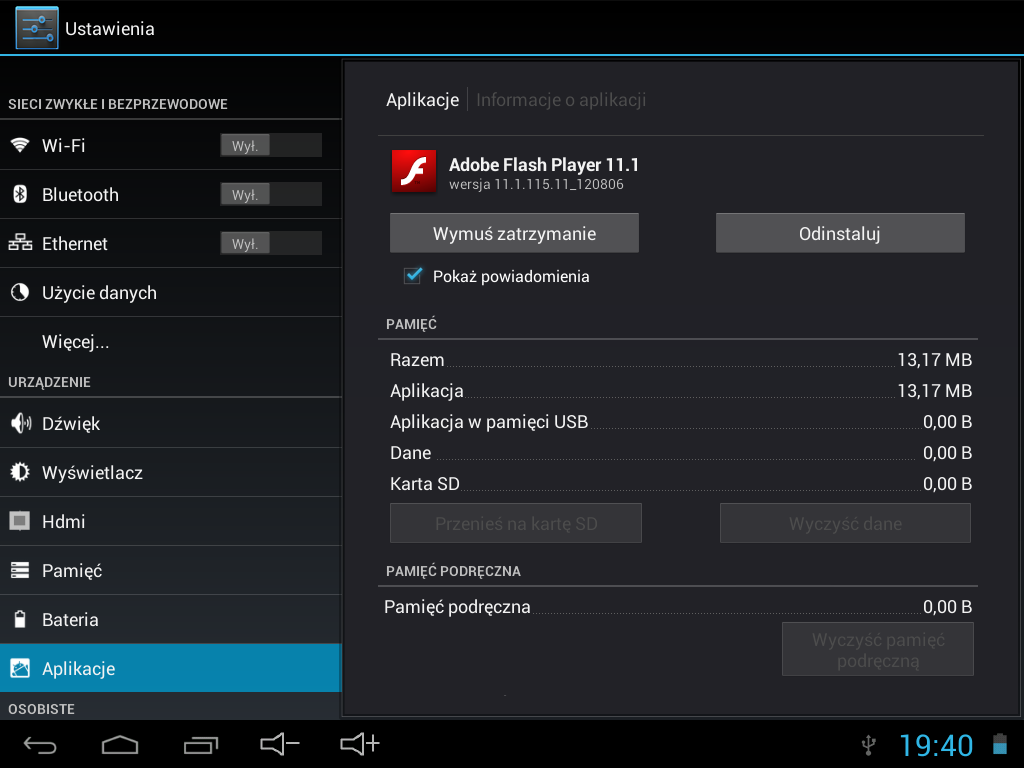This screenshot has height=768, width=1024.
Task: Tap Aplikacja w pamięci USB row
Action: 680,422
